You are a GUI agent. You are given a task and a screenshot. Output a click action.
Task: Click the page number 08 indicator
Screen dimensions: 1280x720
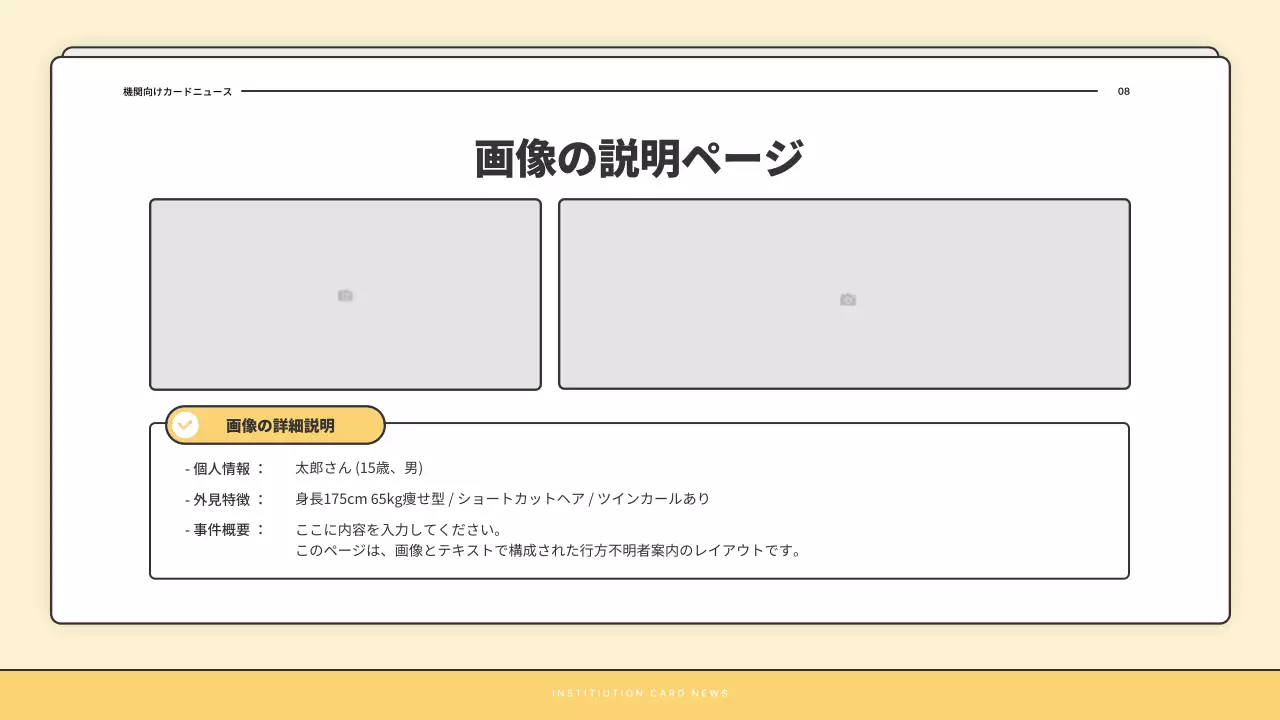tap(1122, 91)
